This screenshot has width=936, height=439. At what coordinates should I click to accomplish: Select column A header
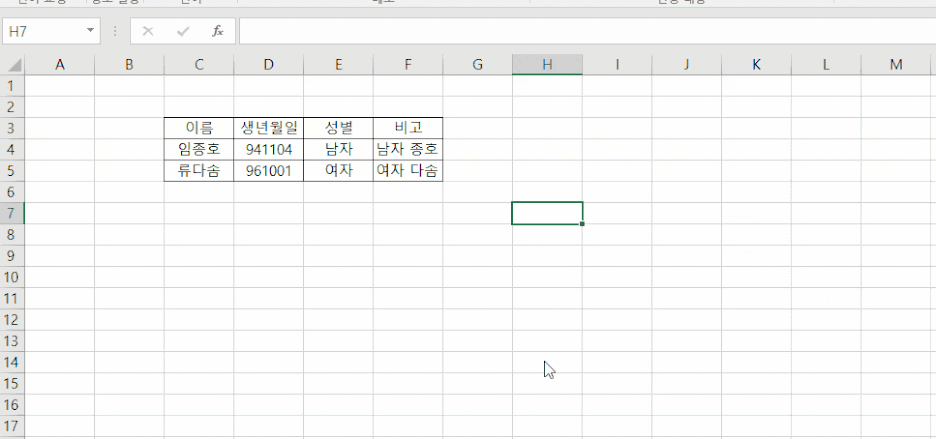[60, 65]
